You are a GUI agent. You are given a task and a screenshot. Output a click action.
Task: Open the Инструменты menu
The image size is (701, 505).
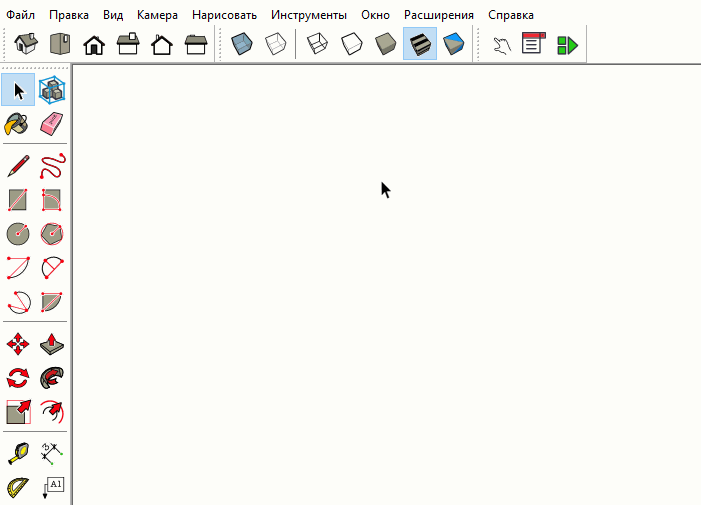tap(309, 15)
